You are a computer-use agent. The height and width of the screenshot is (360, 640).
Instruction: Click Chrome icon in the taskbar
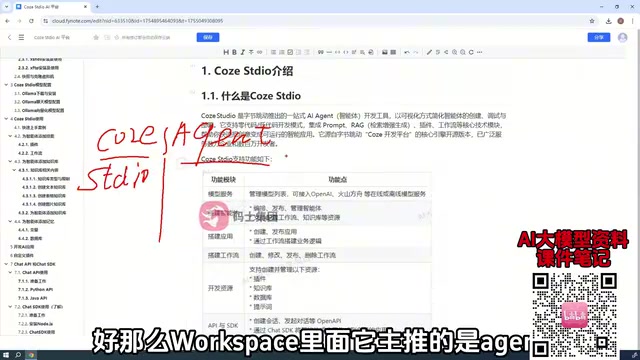[x=31, y=355]
